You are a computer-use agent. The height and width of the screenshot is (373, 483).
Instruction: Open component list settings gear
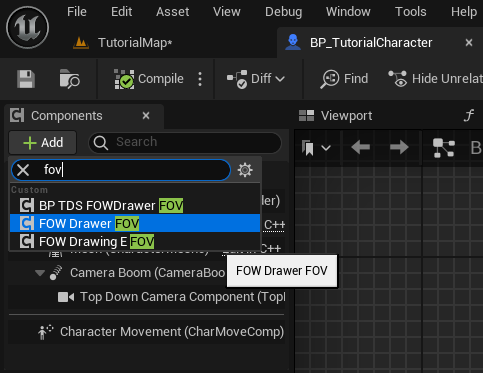pyautogui.click(x=245, y=170)
